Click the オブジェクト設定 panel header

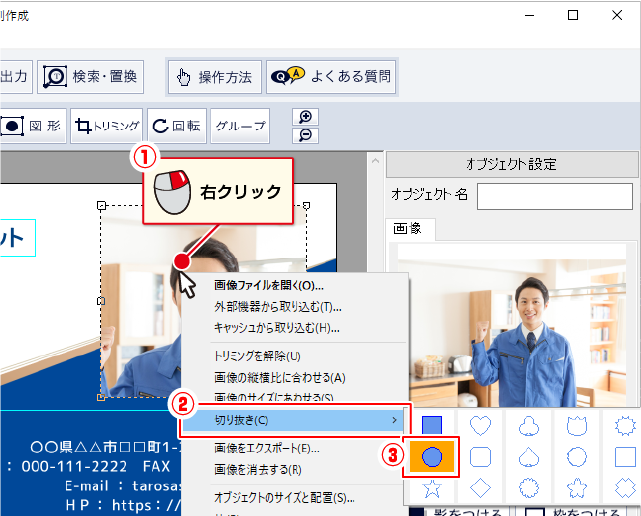coord(511,164)
